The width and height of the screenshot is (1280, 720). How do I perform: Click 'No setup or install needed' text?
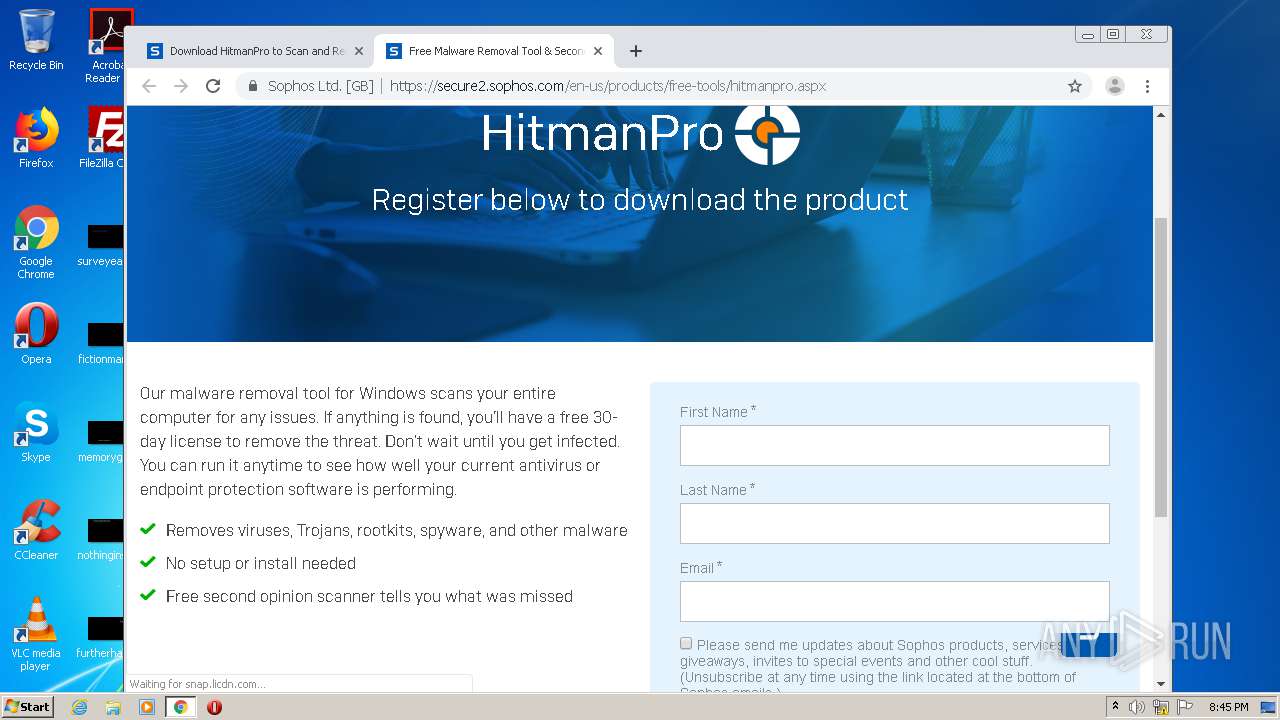[261, 564]
